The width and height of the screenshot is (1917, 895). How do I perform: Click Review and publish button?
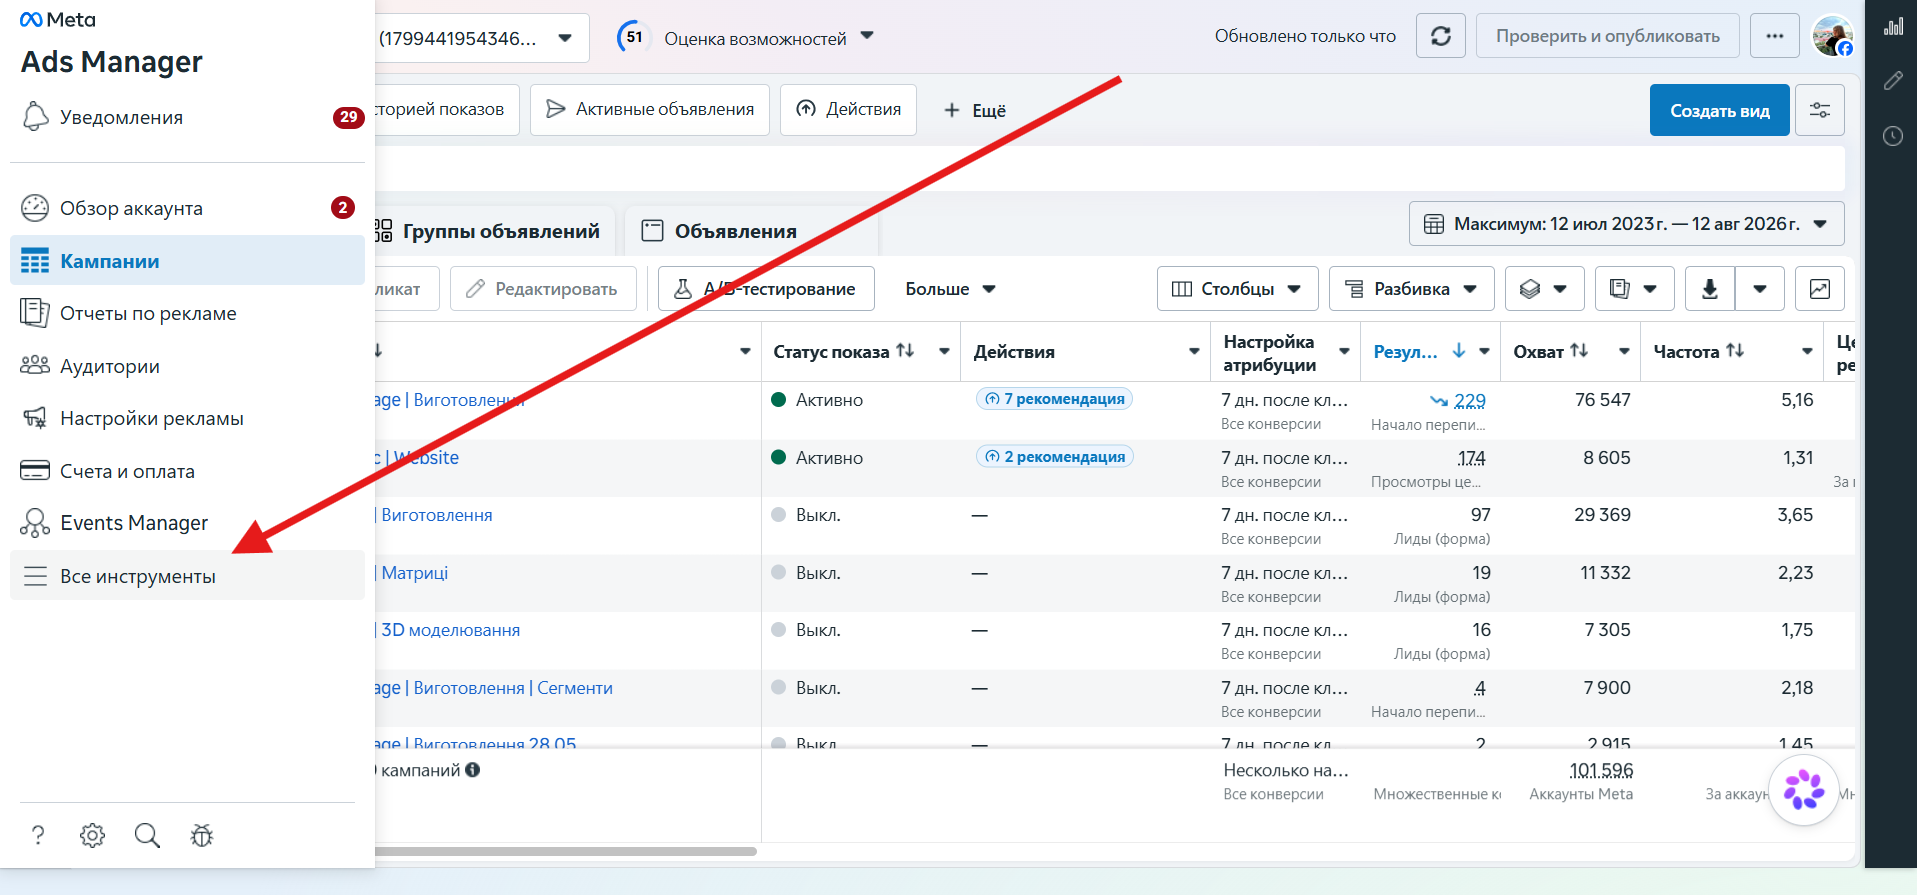pos(1608,36)
